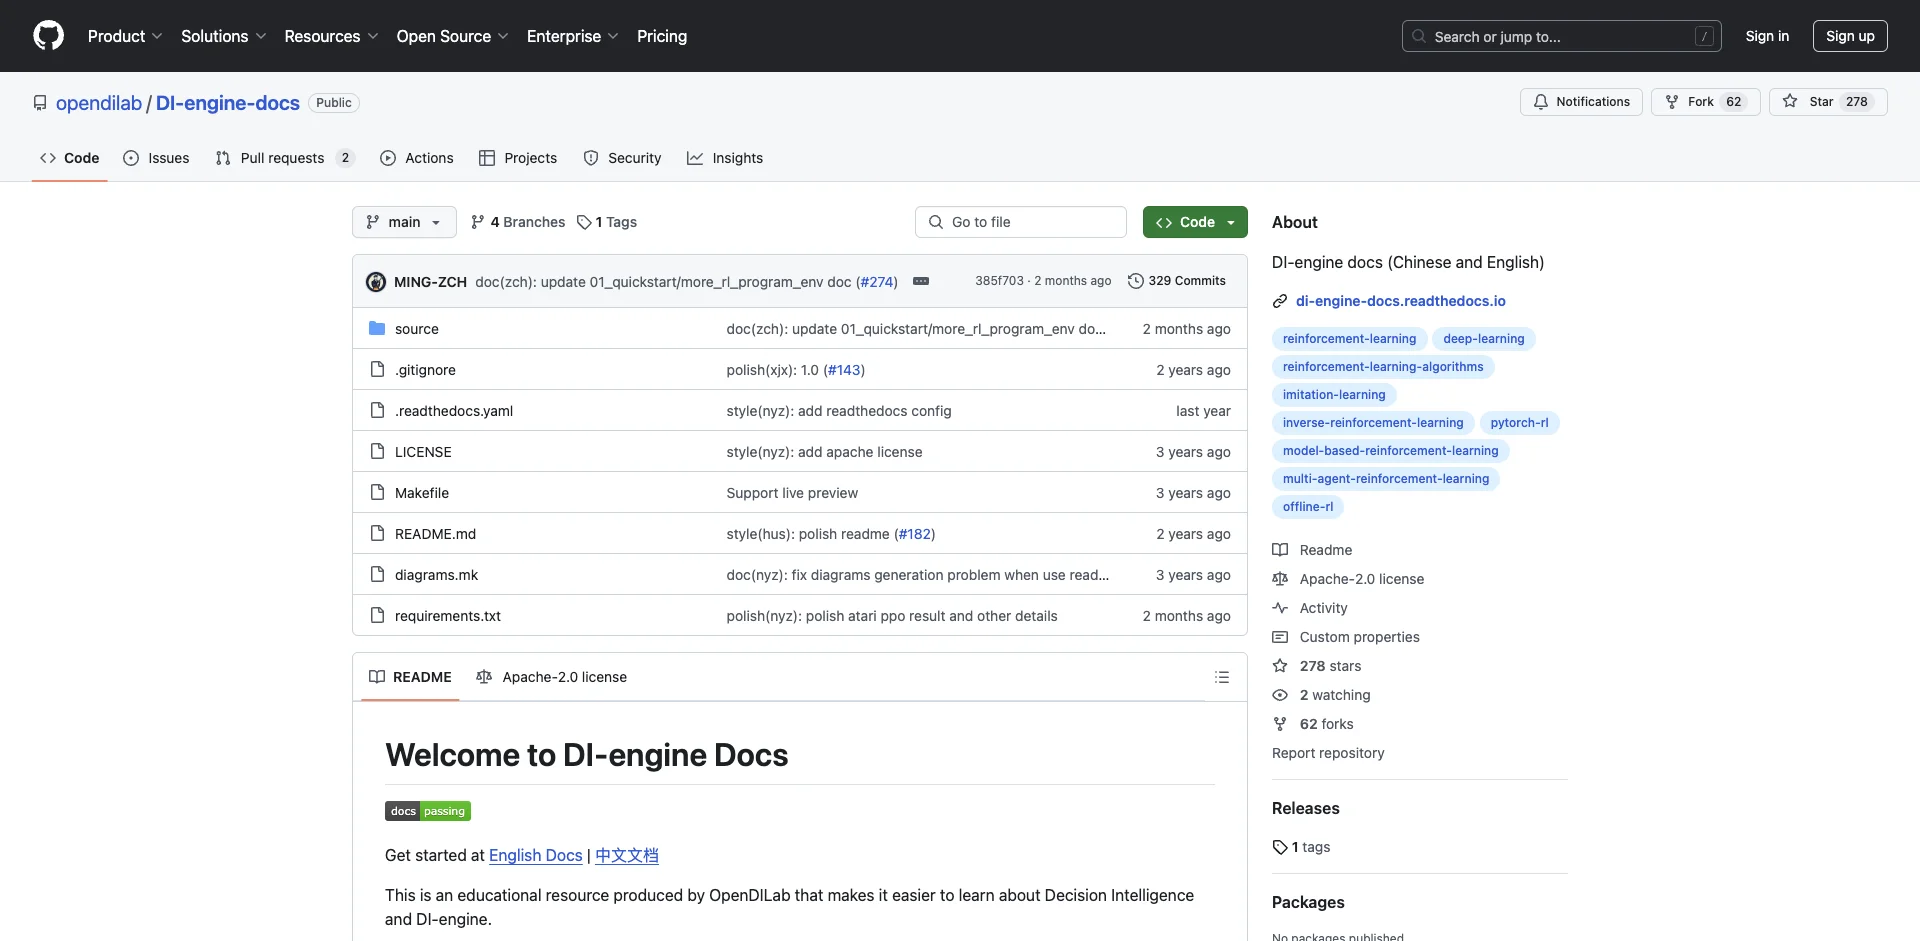Click the imitation-learning topic tag
This screenshot has width=1920, height=941.
point(1334,395)
